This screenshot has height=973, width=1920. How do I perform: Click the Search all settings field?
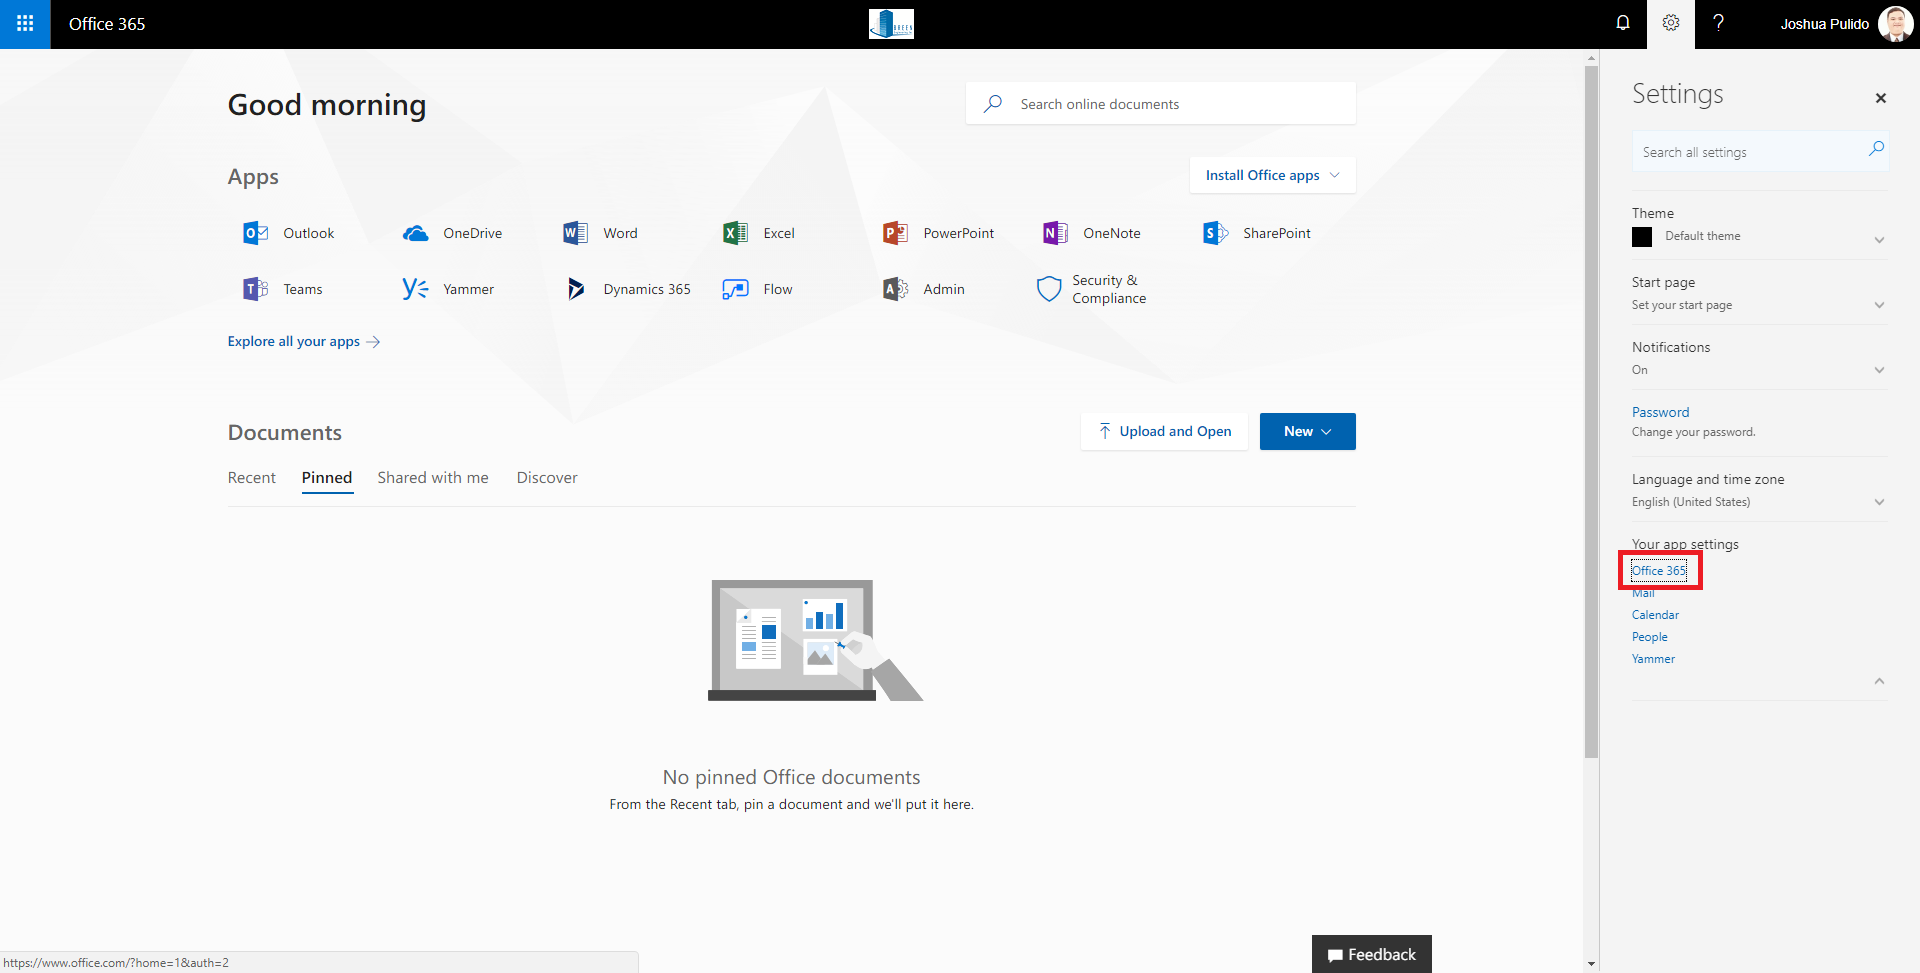click(x=1760, y=152)
